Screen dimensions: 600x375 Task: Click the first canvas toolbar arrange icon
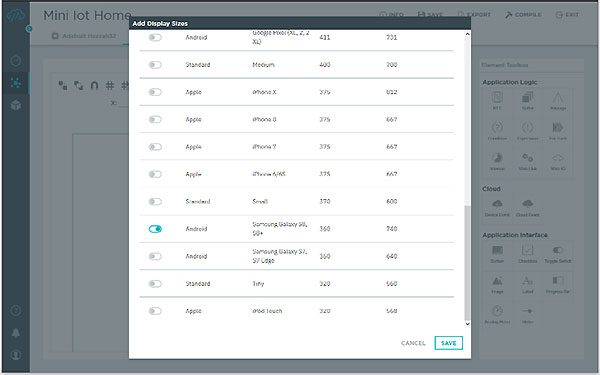tap(63, 85)
